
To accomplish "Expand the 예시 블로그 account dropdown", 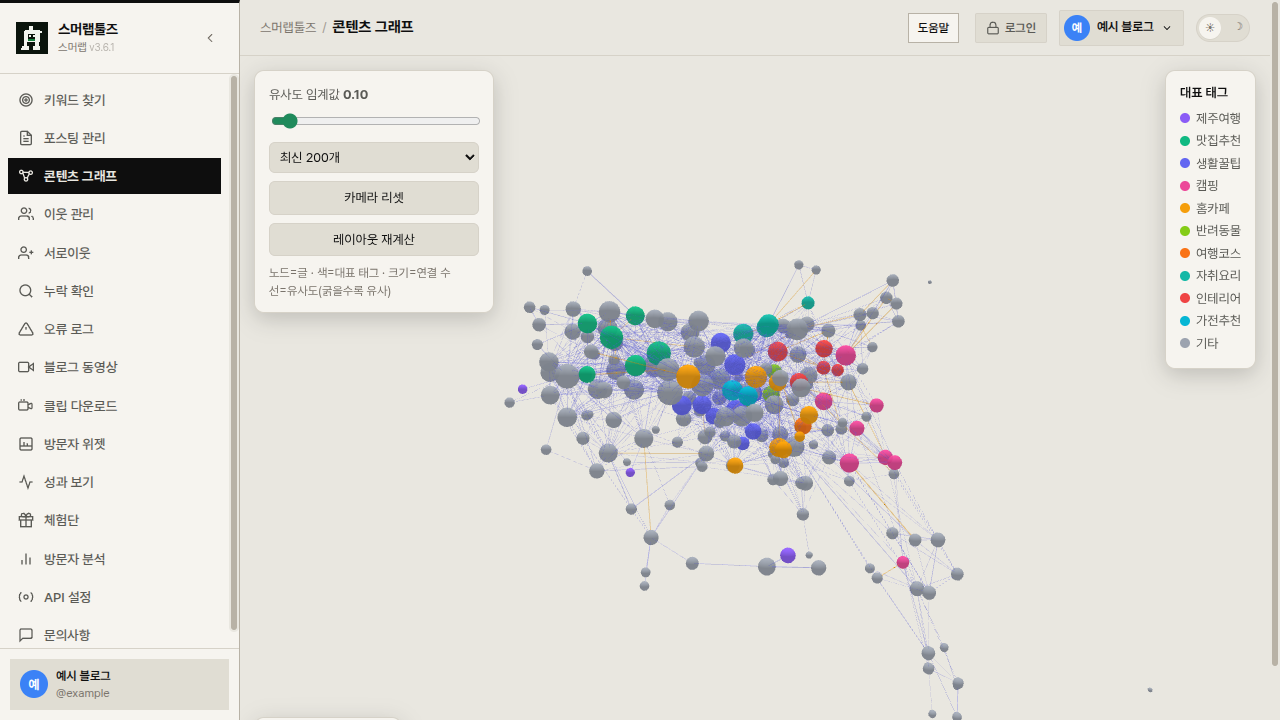I will tap(1121, 27).
